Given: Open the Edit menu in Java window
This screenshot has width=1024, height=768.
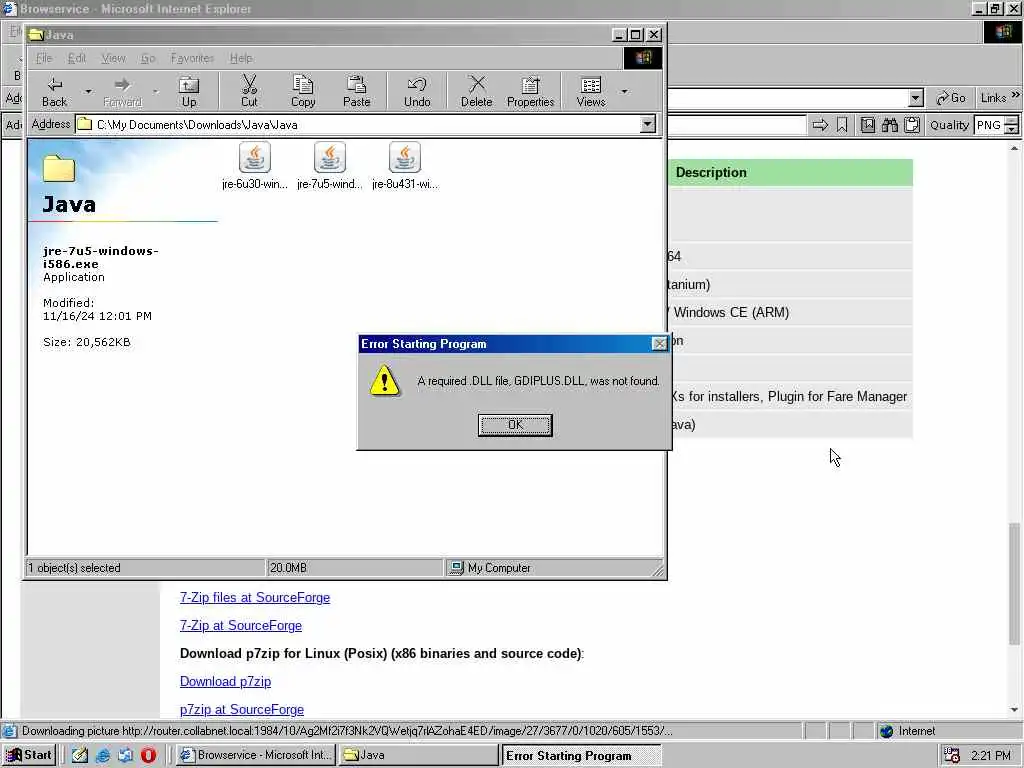Looking at the screenshot, I should 77,58.
